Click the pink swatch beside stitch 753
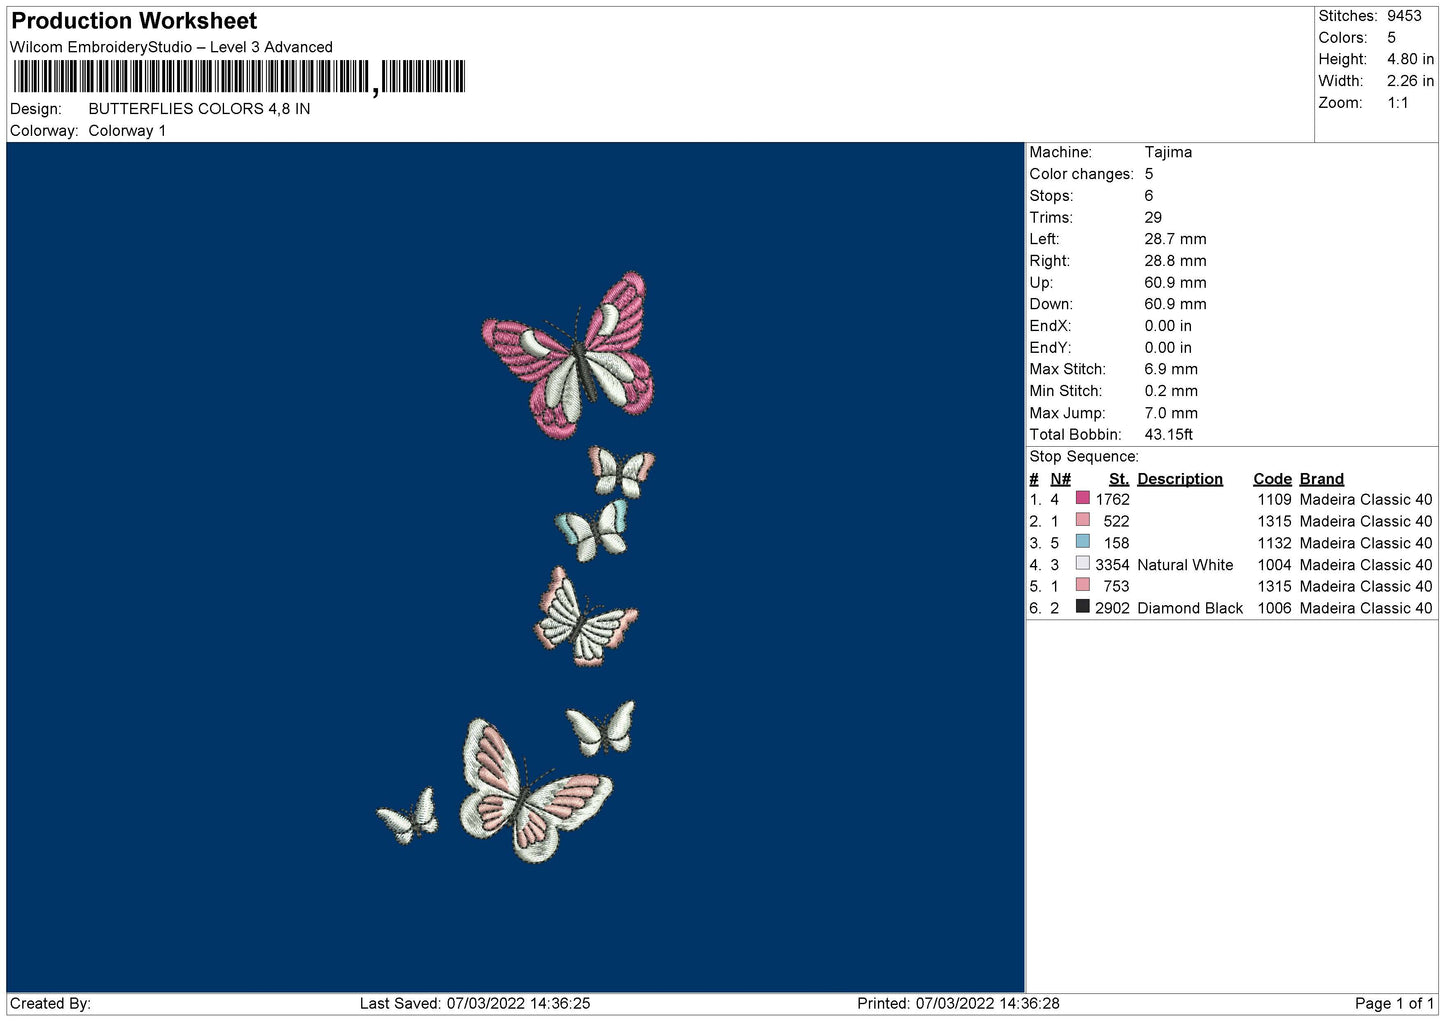Image resolution: width=1445 pixels, height=1021 pixels. click(x=1082, y=585)
